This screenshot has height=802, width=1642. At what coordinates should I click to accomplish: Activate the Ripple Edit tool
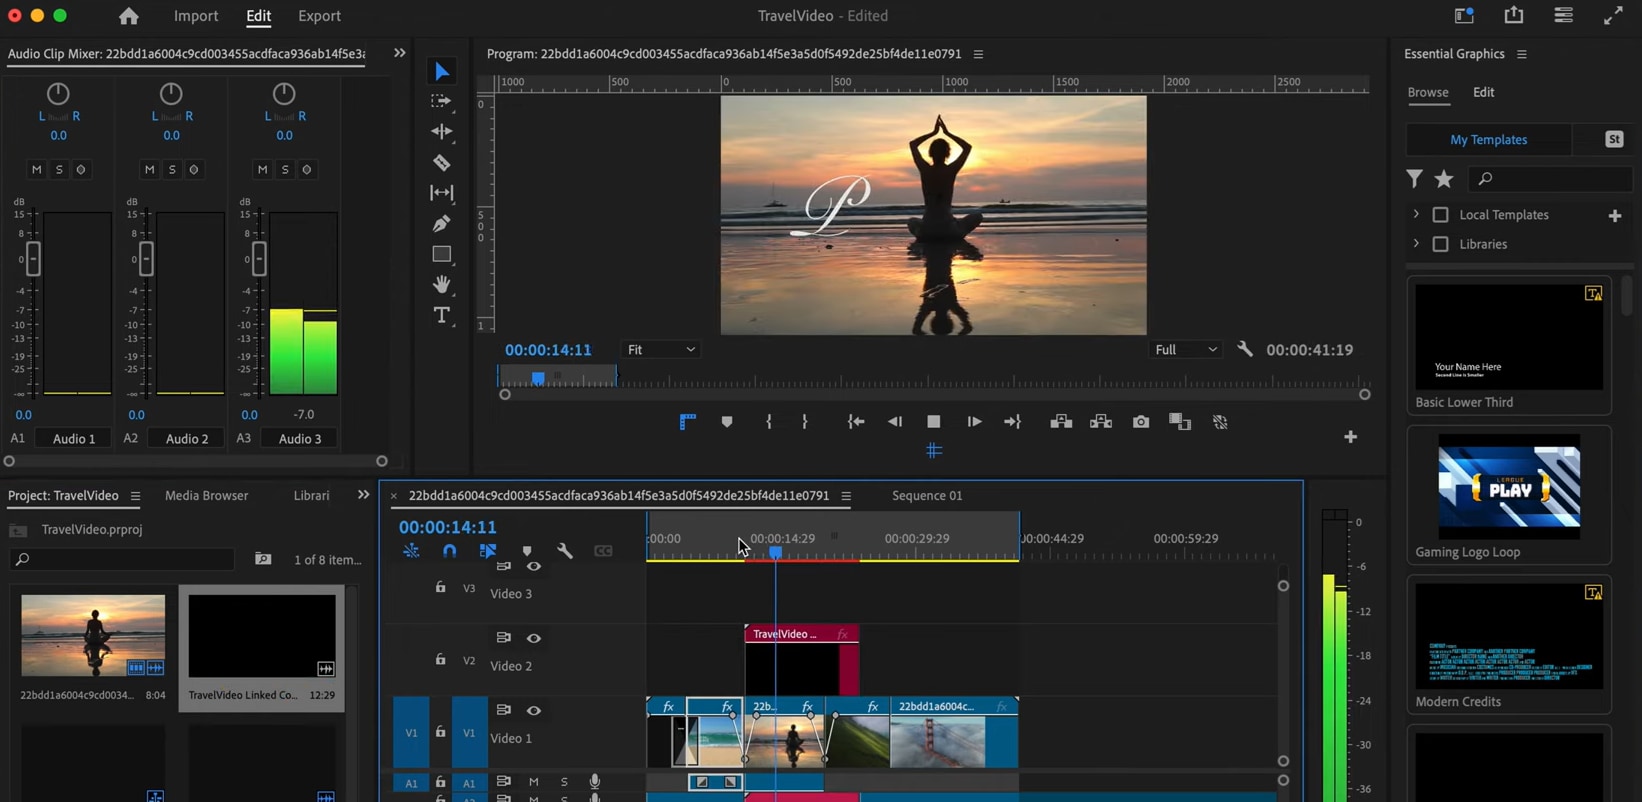click(x=441, y=131)
